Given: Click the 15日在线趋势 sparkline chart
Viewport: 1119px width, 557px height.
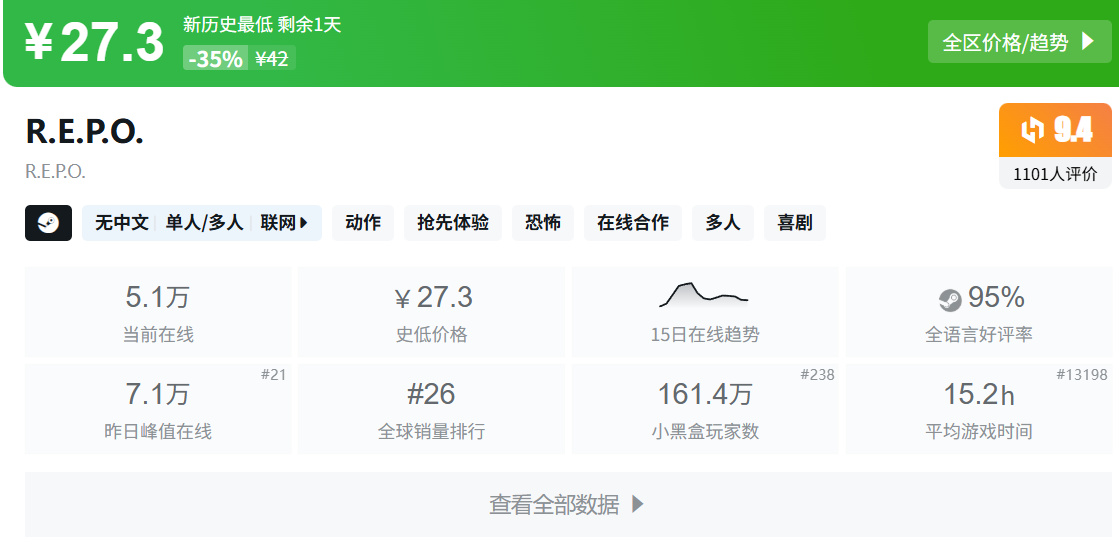Looking at the screenshot, I should click(x=704, y=294).
